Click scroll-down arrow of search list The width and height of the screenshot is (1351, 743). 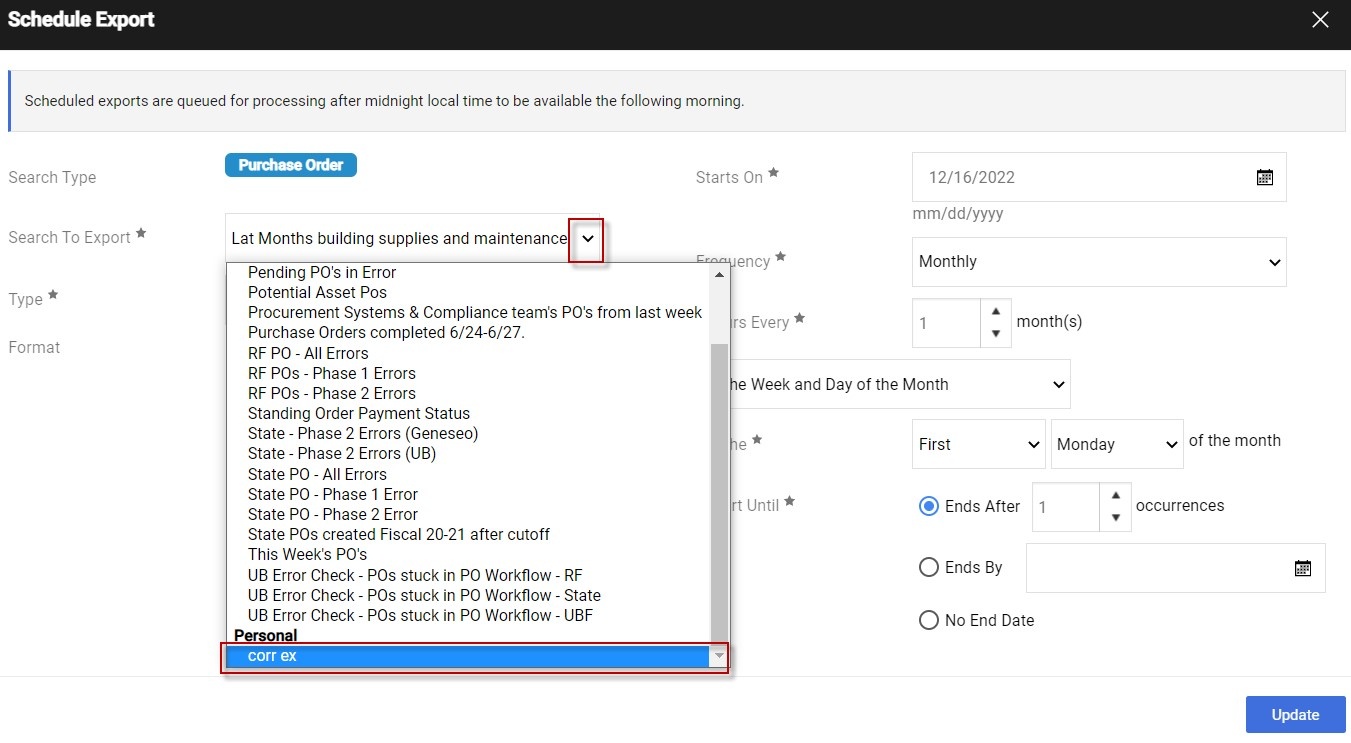(718, 656)
